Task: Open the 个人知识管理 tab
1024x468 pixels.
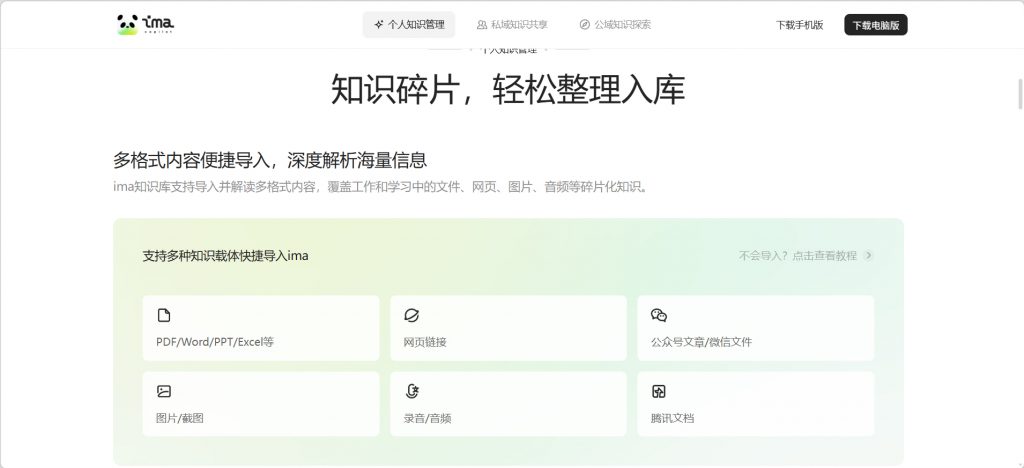Action: coord(409,25)
